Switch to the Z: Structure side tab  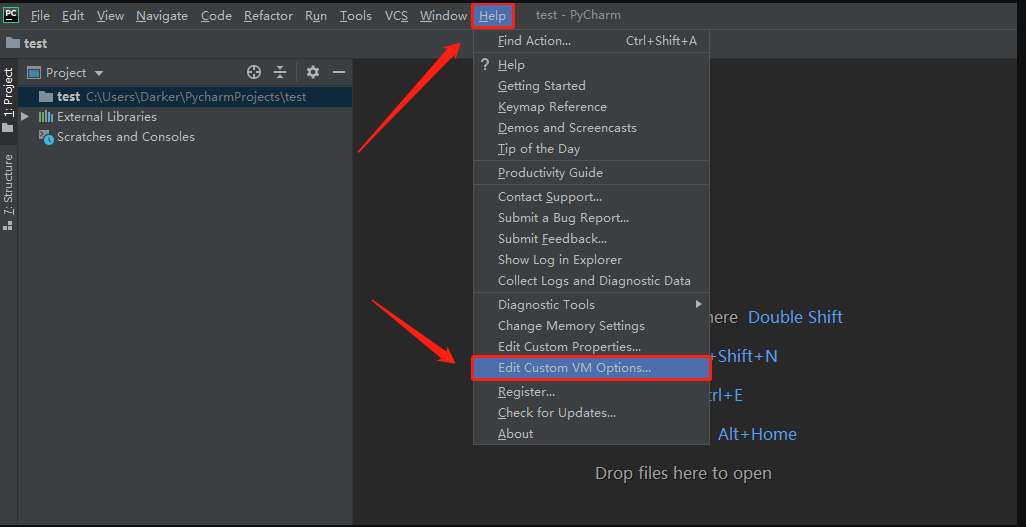pos(8,192)
